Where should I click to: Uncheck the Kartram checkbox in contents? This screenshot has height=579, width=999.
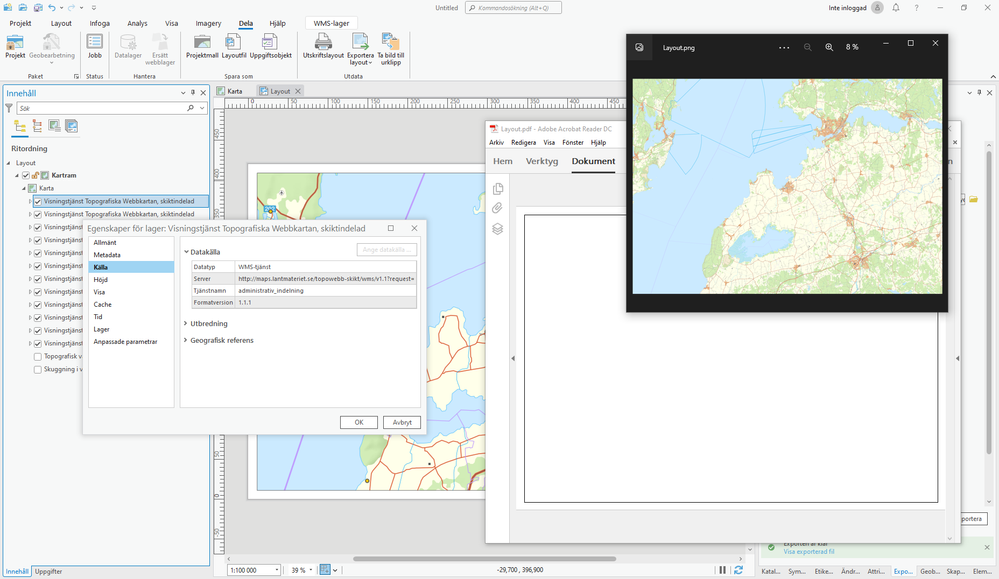[26, 175]
